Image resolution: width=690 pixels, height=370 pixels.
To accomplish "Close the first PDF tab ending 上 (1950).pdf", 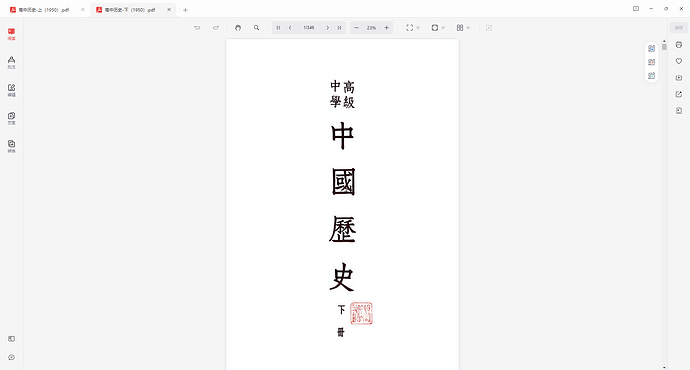I will coord(83,10).
